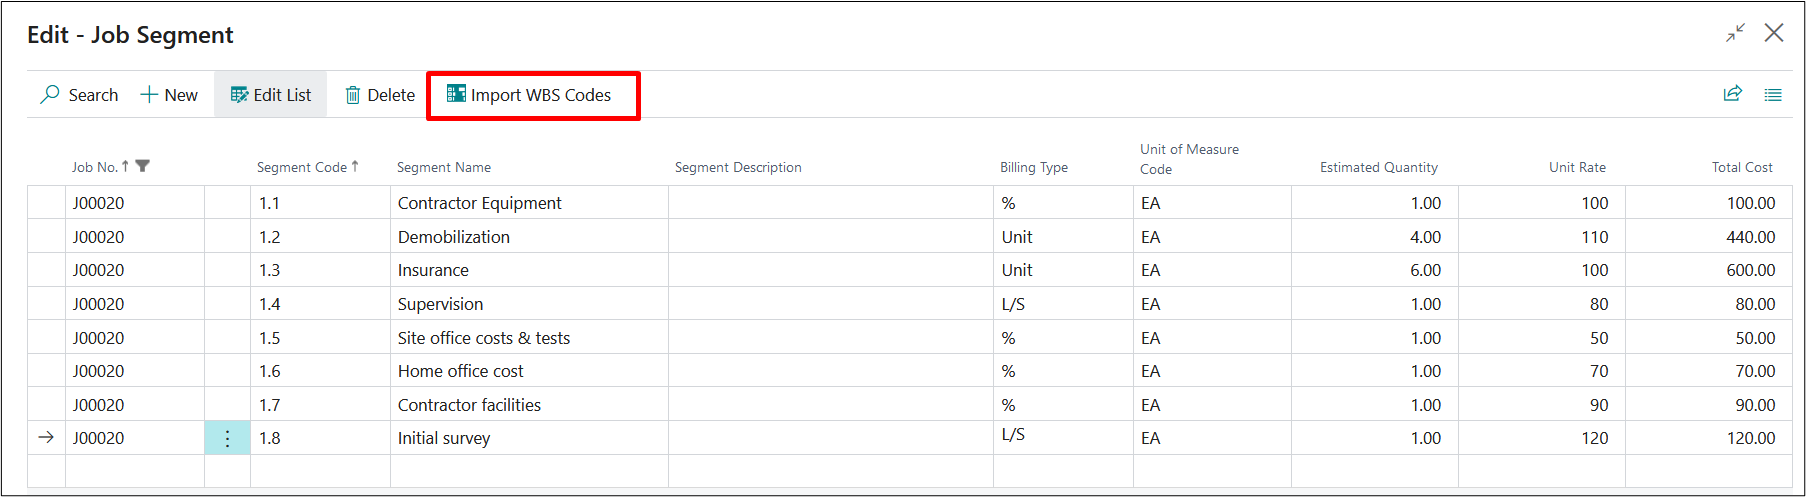Click the New plus icon

click(149, 94)
